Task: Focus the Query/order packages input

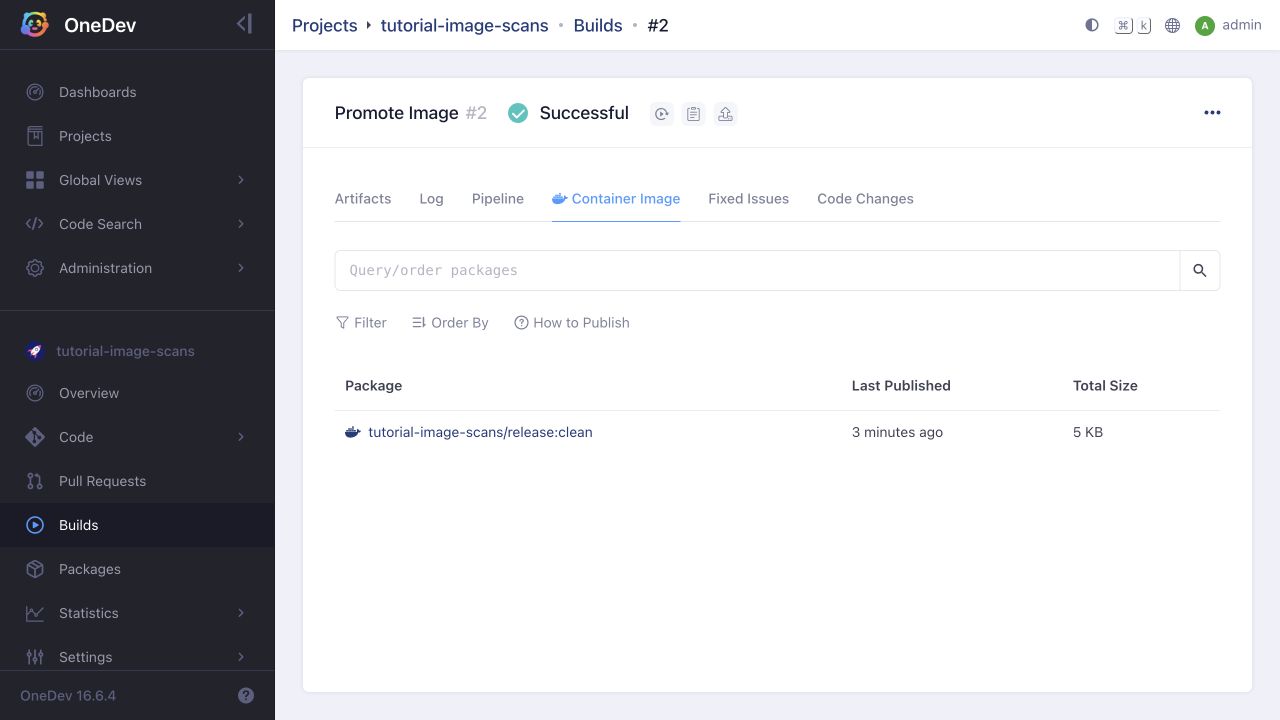Action: [757, 270]
